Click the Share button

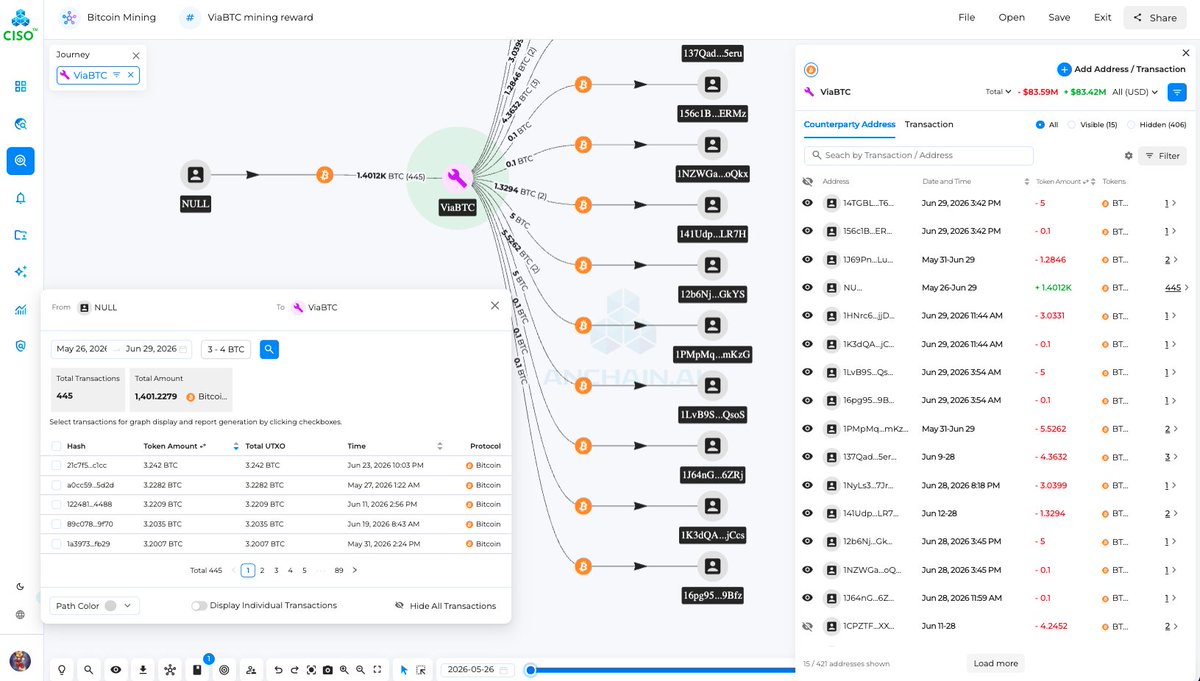[x=1155, y=17]
